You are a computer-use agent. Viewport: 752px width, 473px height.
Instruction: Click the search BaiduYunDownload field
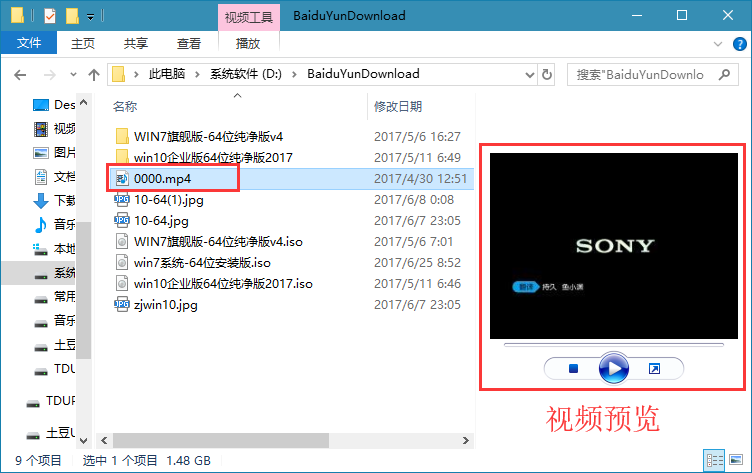[645, 74]
